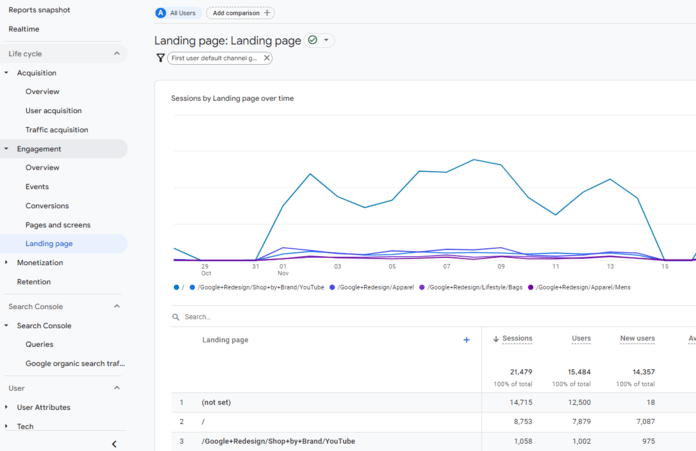Open the Pages and screens report

tap(58, 225)
